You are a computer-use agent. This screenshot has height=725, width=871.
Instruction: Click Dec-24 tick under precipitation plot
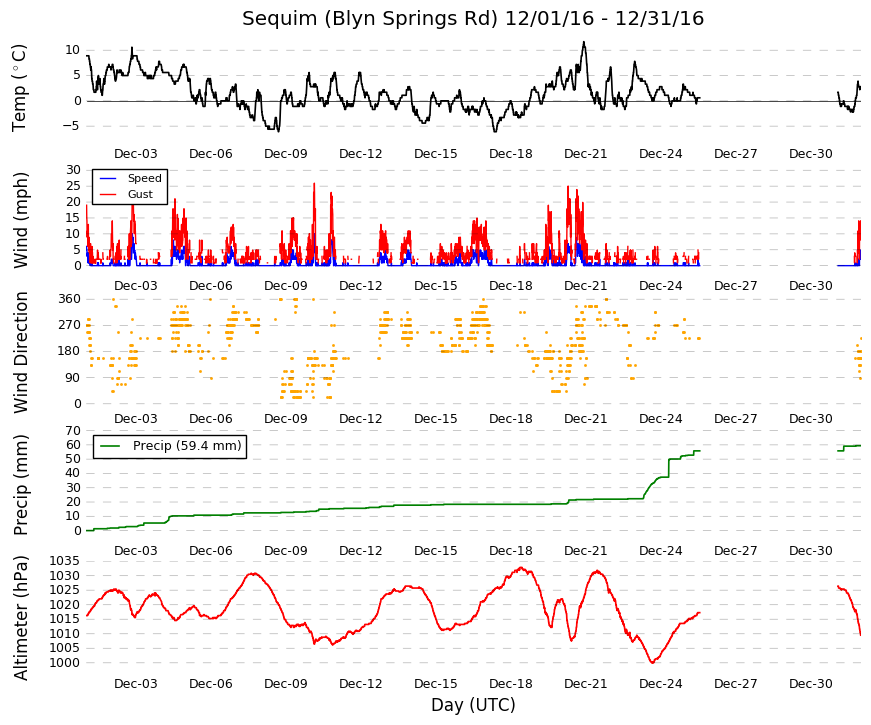(x=660, y=551)
